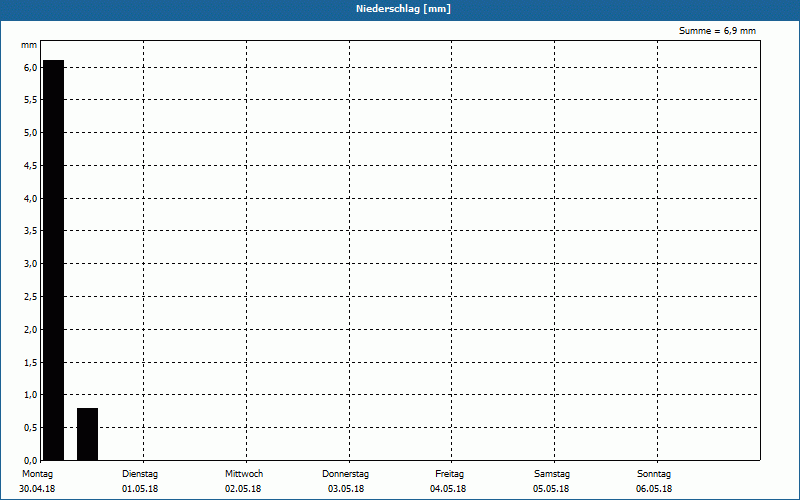The height and width of the screenshot is (500, 800).
Task: Click the date 02.05.18 on the axis
Action: coord(243,489)
